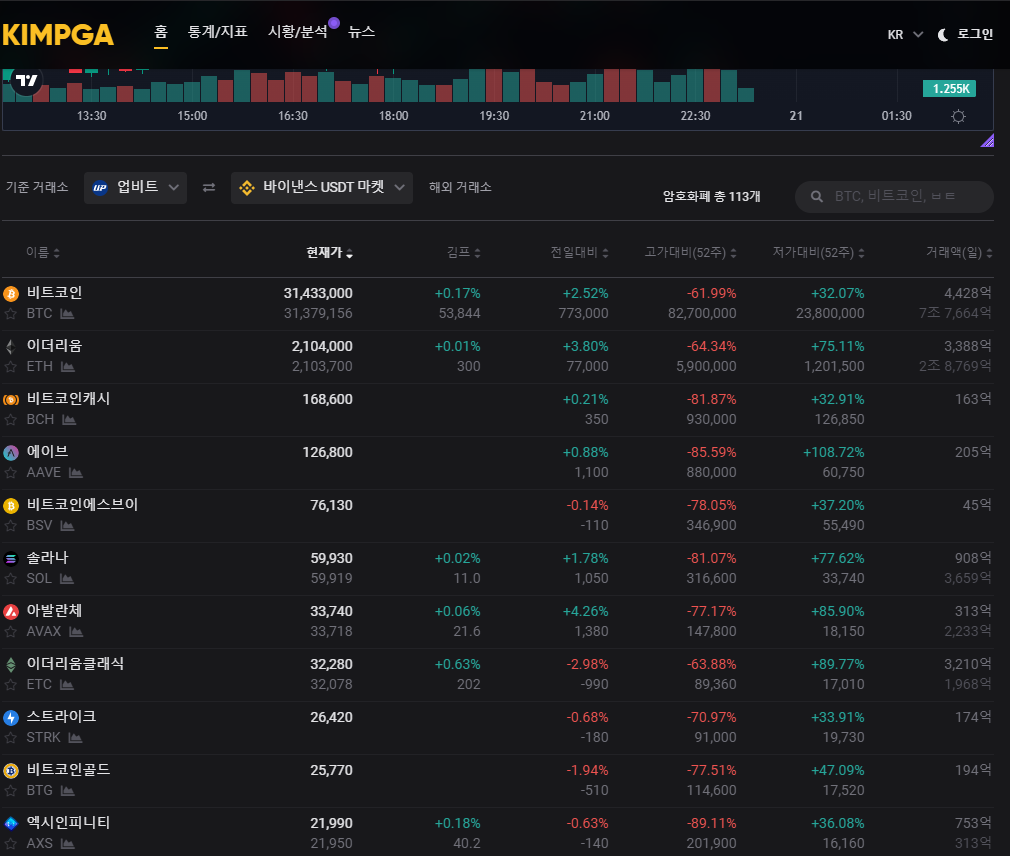This screenshot has height=856, width=1010.
Task: Click the Axie Infinity coin logo
Action: pyautogui.click(x=11, y=823)
